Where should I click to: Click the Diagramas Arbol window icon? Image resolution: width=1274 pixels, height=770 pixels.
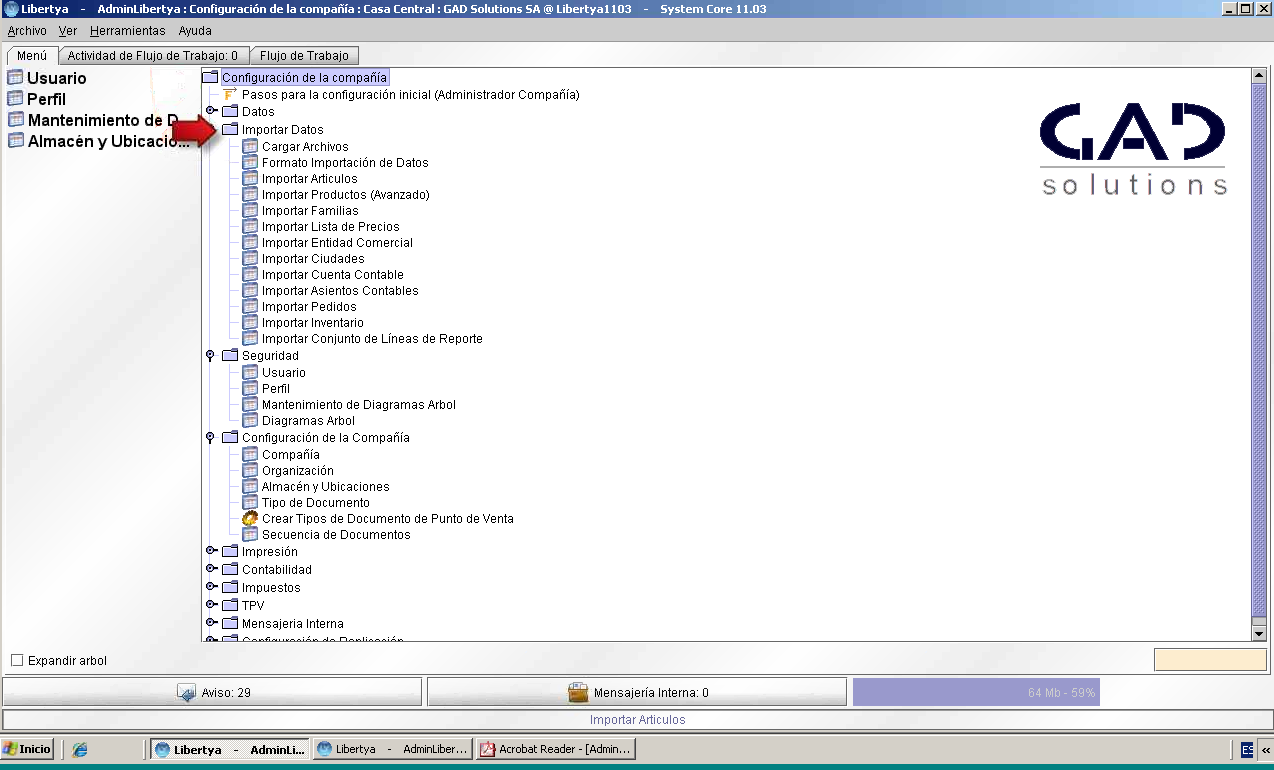click(250, 421)
